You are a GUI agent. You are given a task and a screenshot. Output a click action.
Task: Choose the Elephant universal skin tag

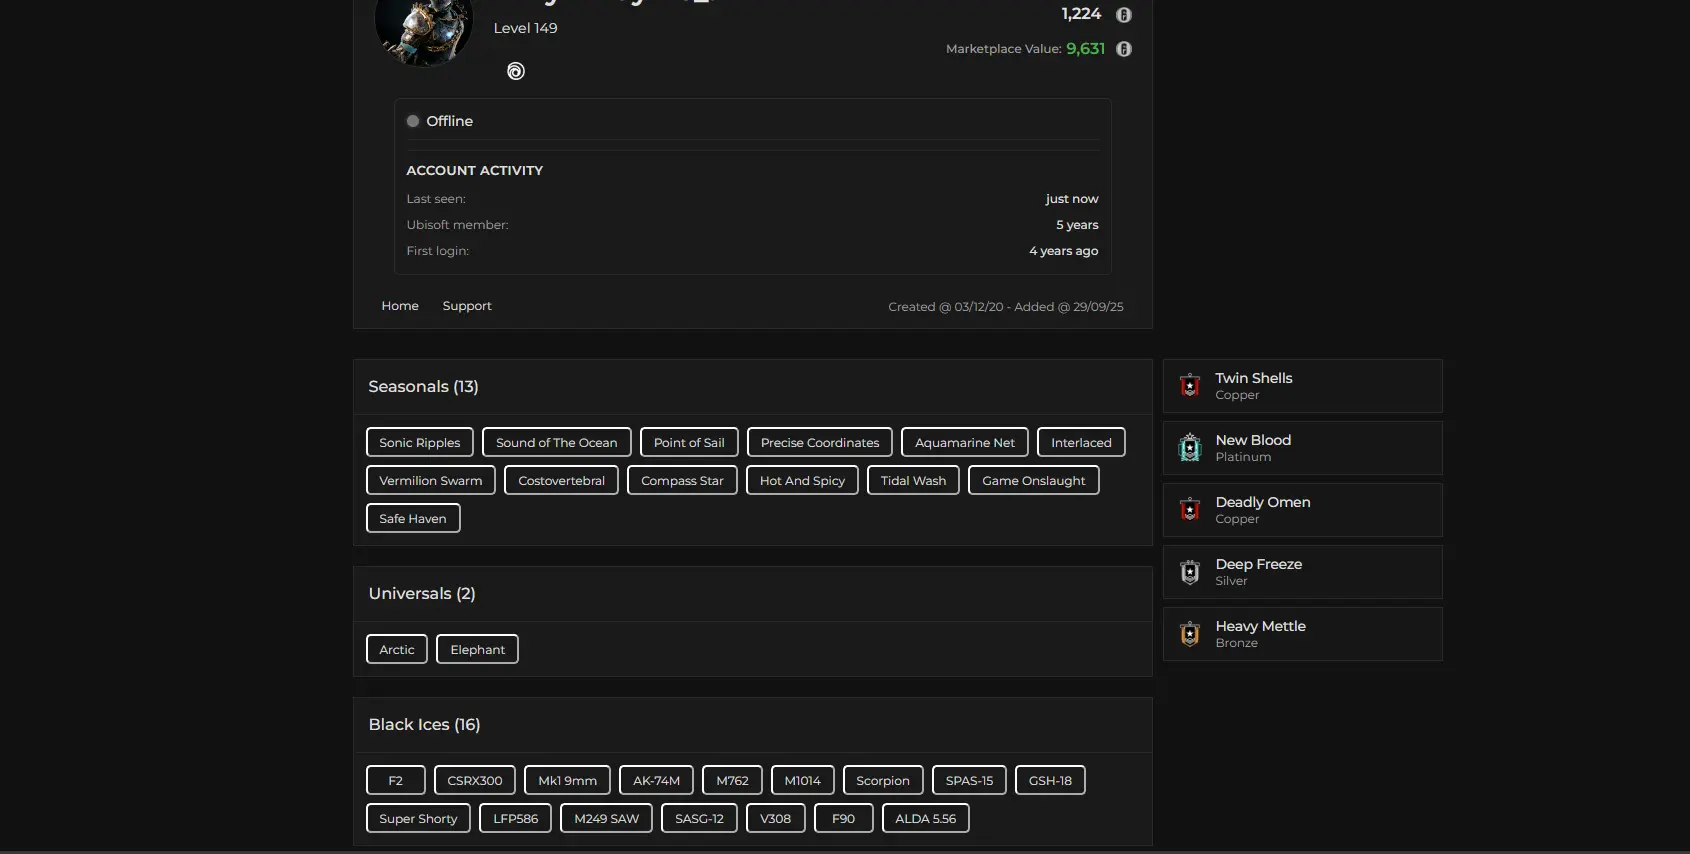477,650
